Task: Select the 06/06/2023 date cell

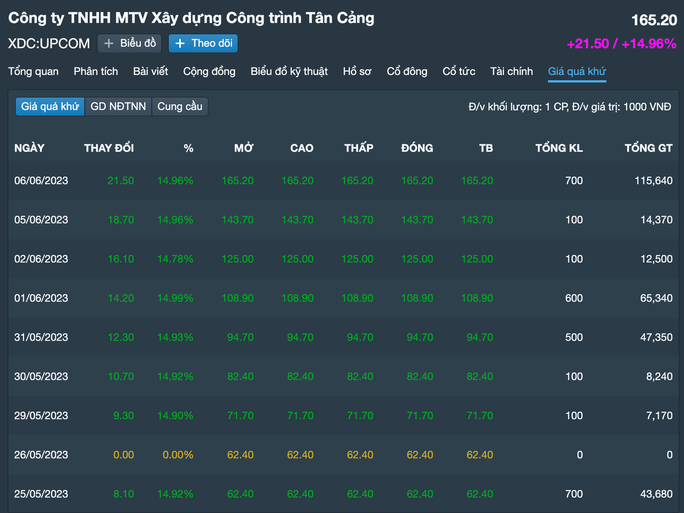Action: pos(41,181)
